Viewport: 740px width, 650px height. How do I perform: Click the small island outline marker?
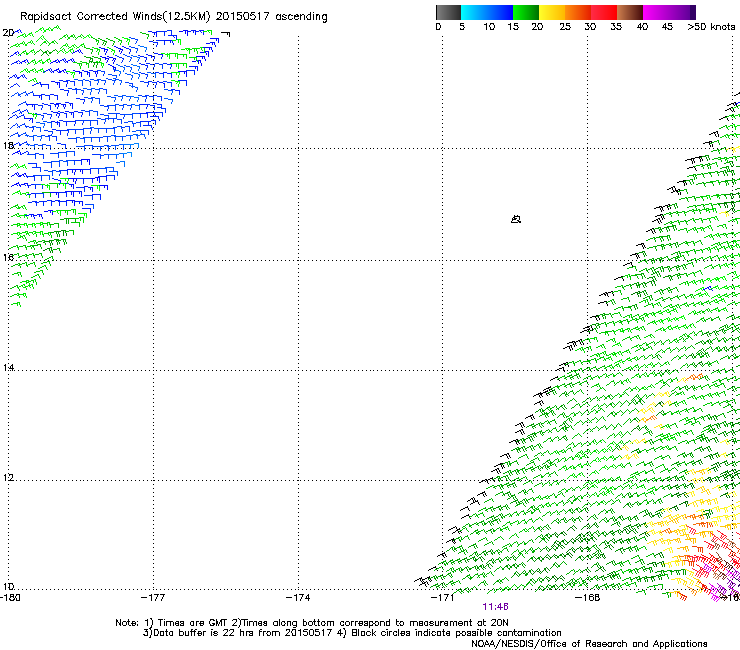point(516,219)
